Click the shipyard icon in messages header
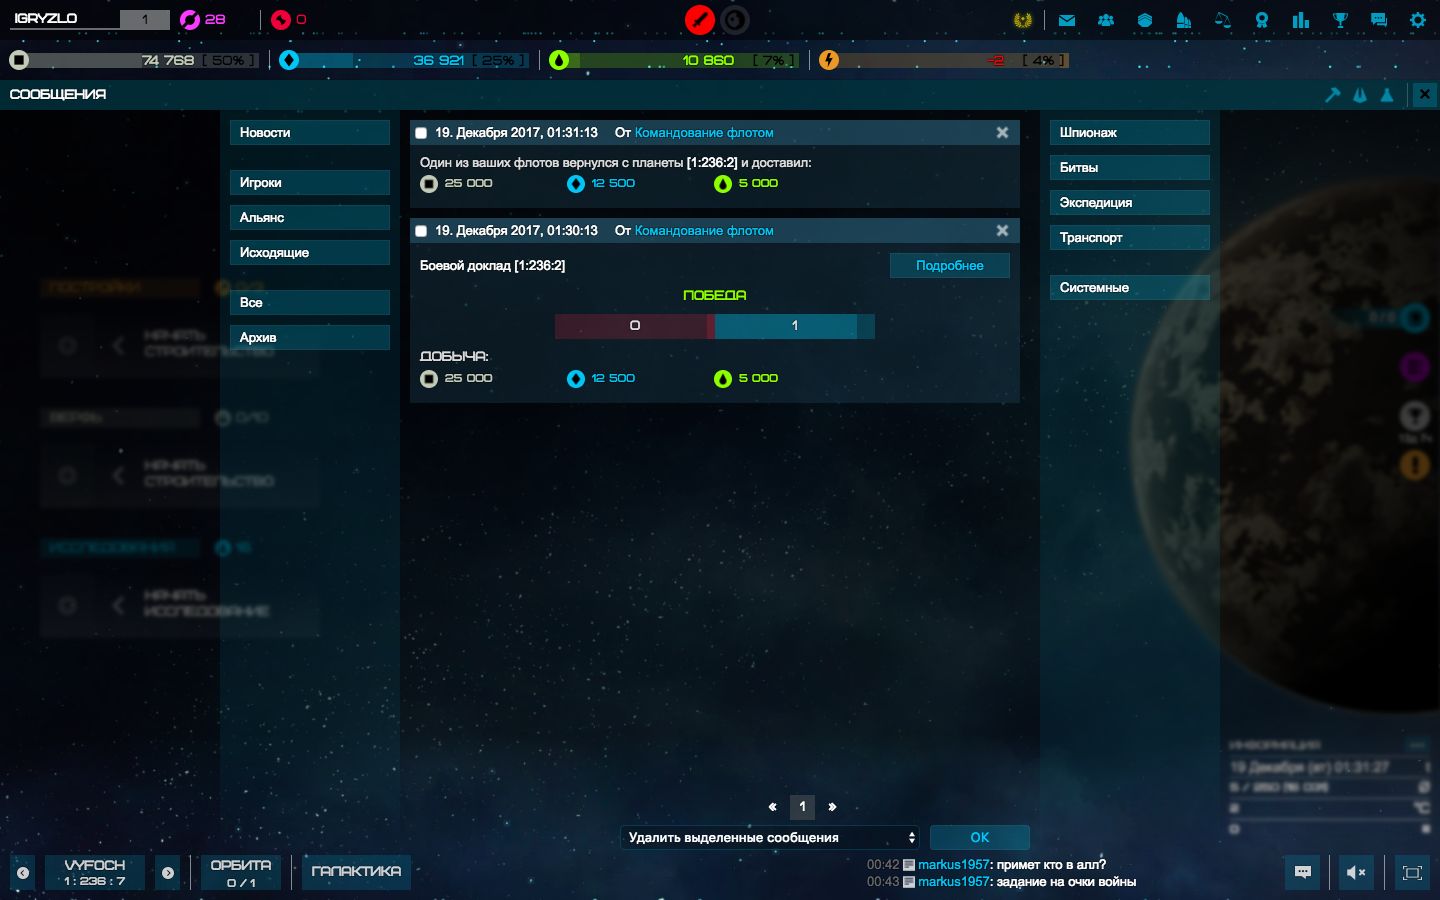 [1360, 95]
